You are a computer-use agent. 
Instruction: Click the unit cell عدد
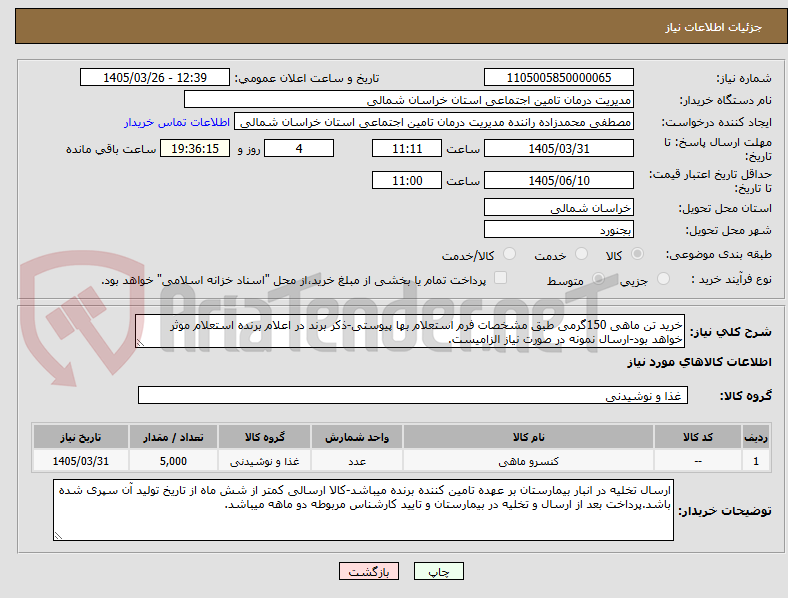point(357,461)
